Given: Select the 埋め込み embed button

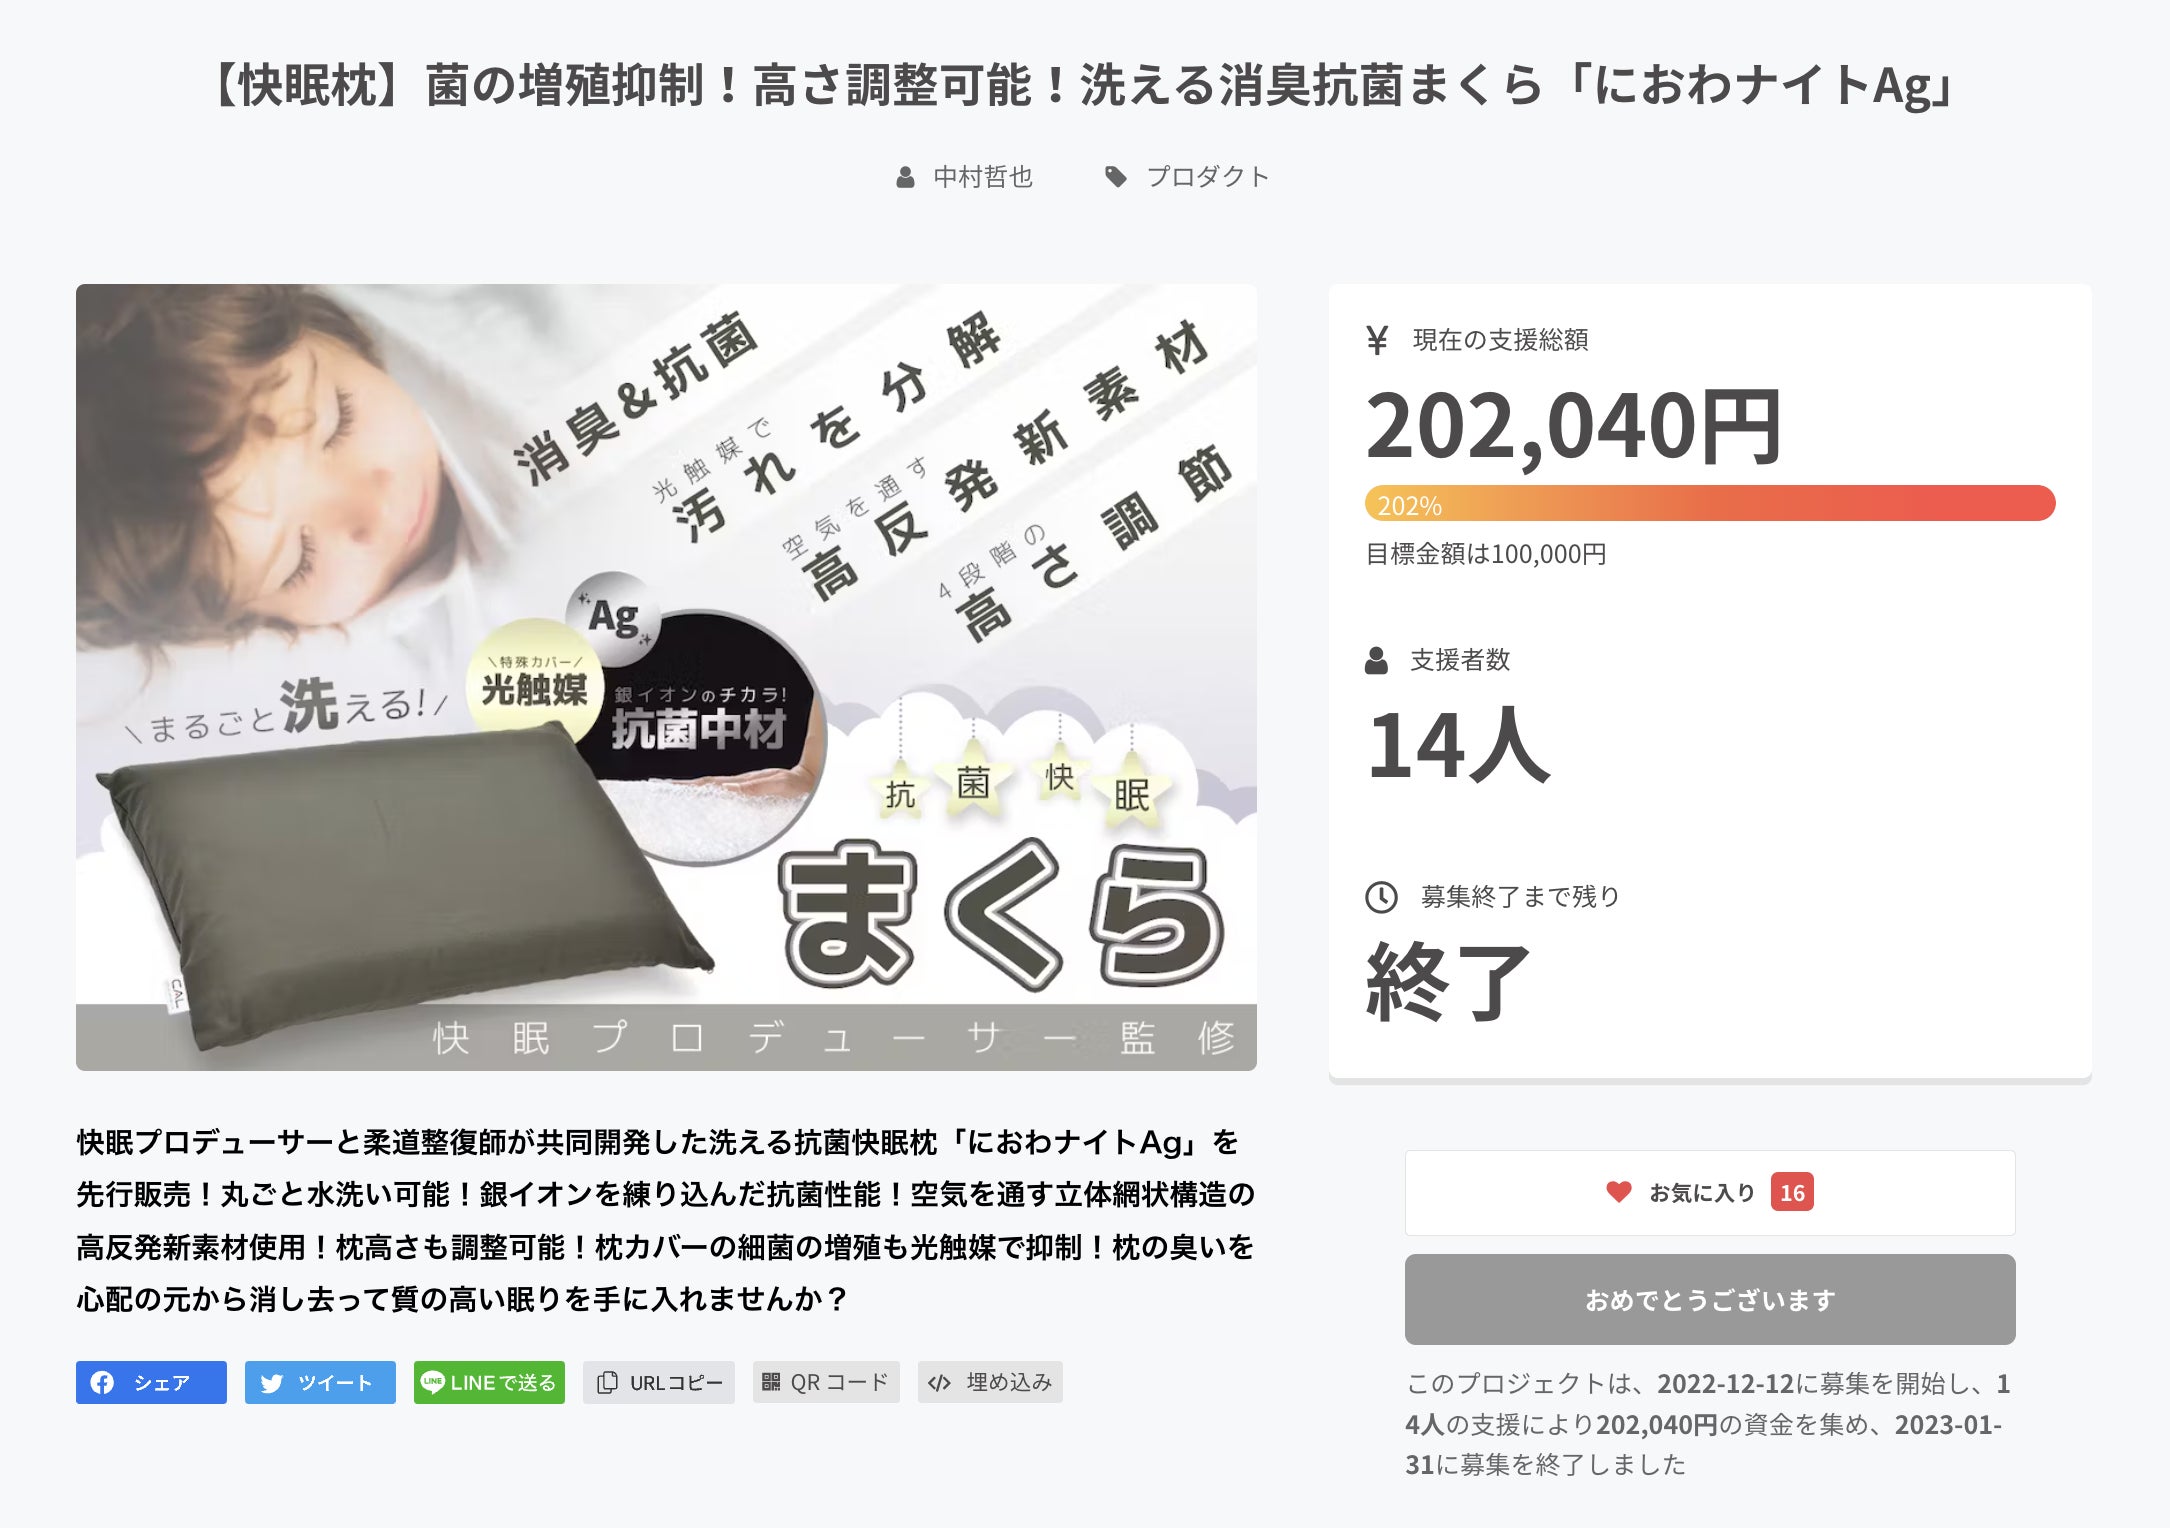Looking at the screenshot, I should 990,1383.
